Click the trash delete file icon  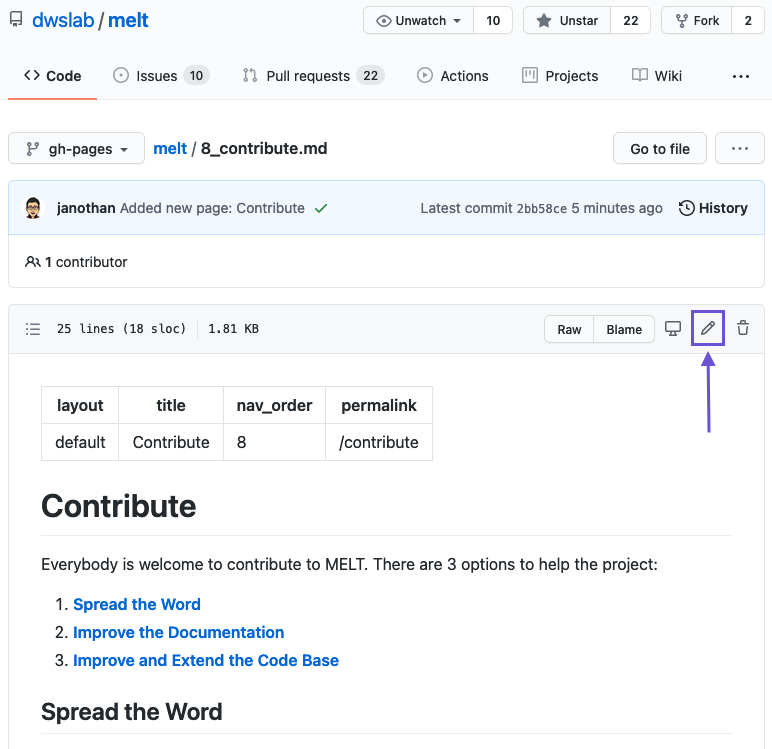[x=743, y=328]
